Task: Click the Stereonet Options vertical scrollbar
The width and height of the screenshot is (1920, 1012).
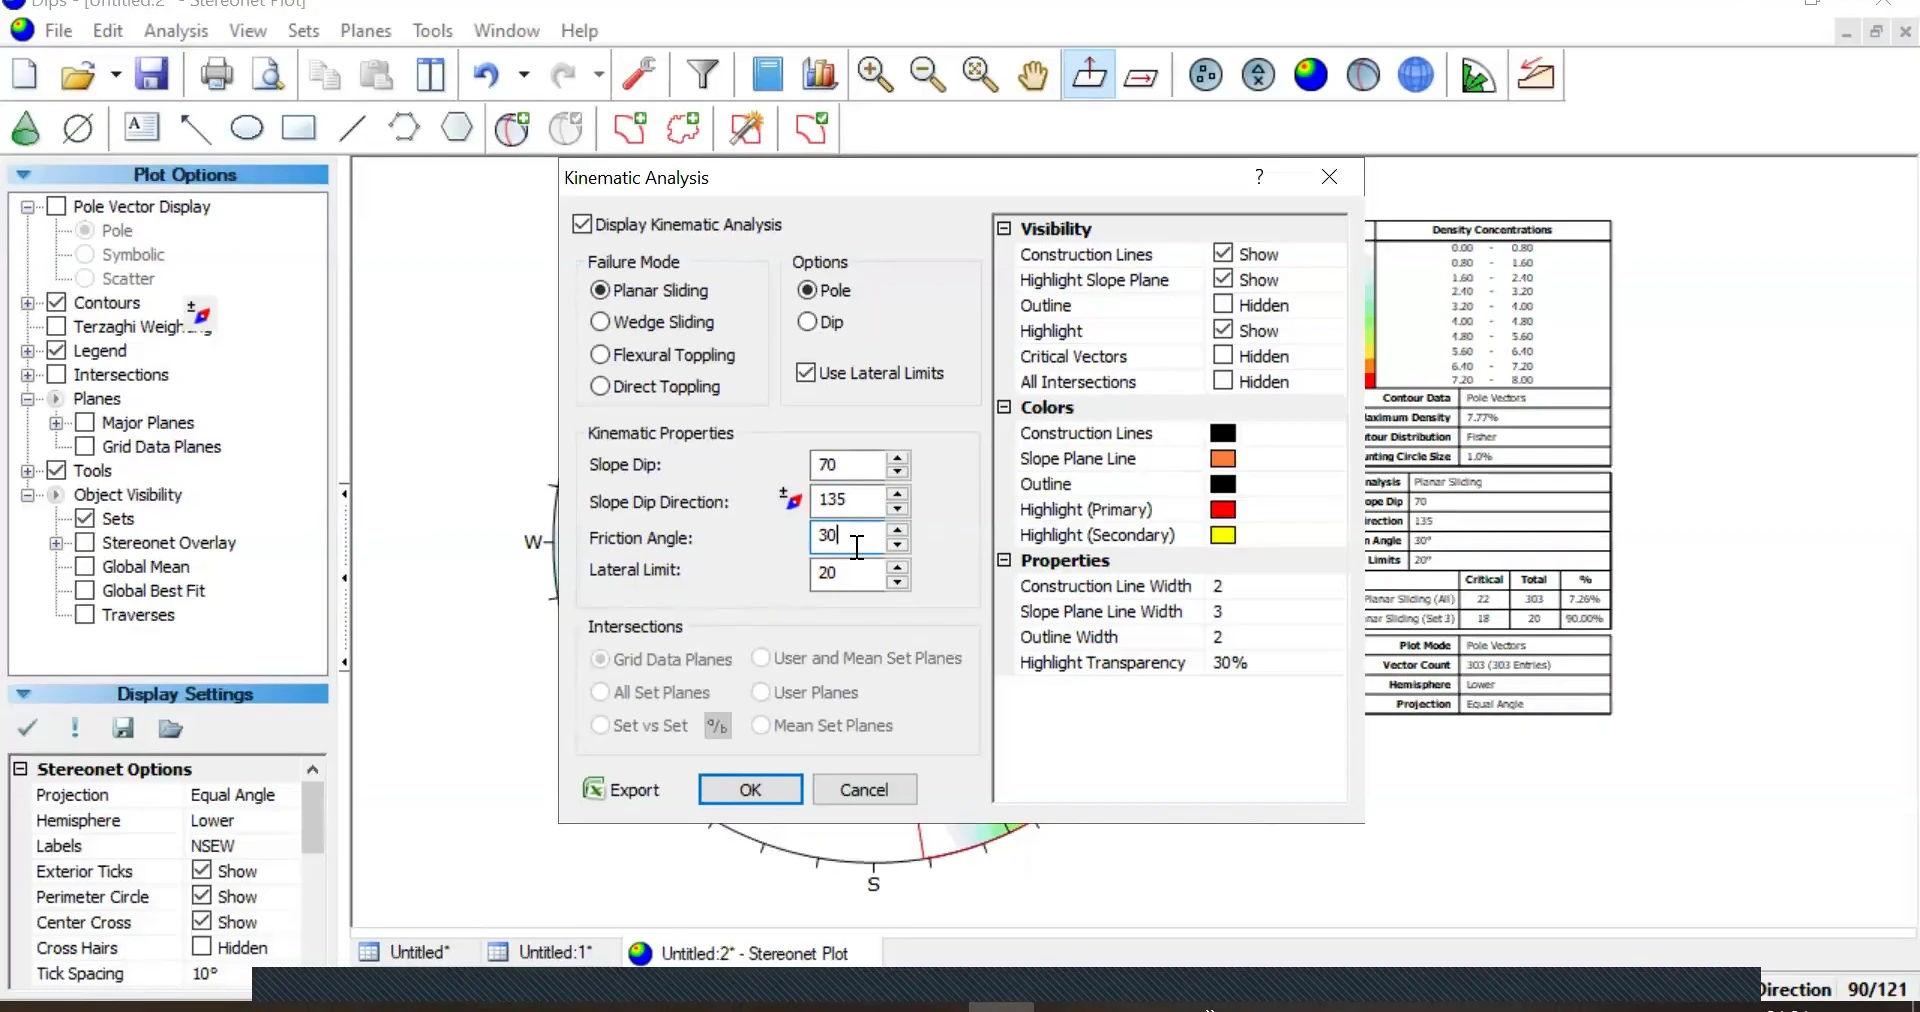Action: coord(313,816)
